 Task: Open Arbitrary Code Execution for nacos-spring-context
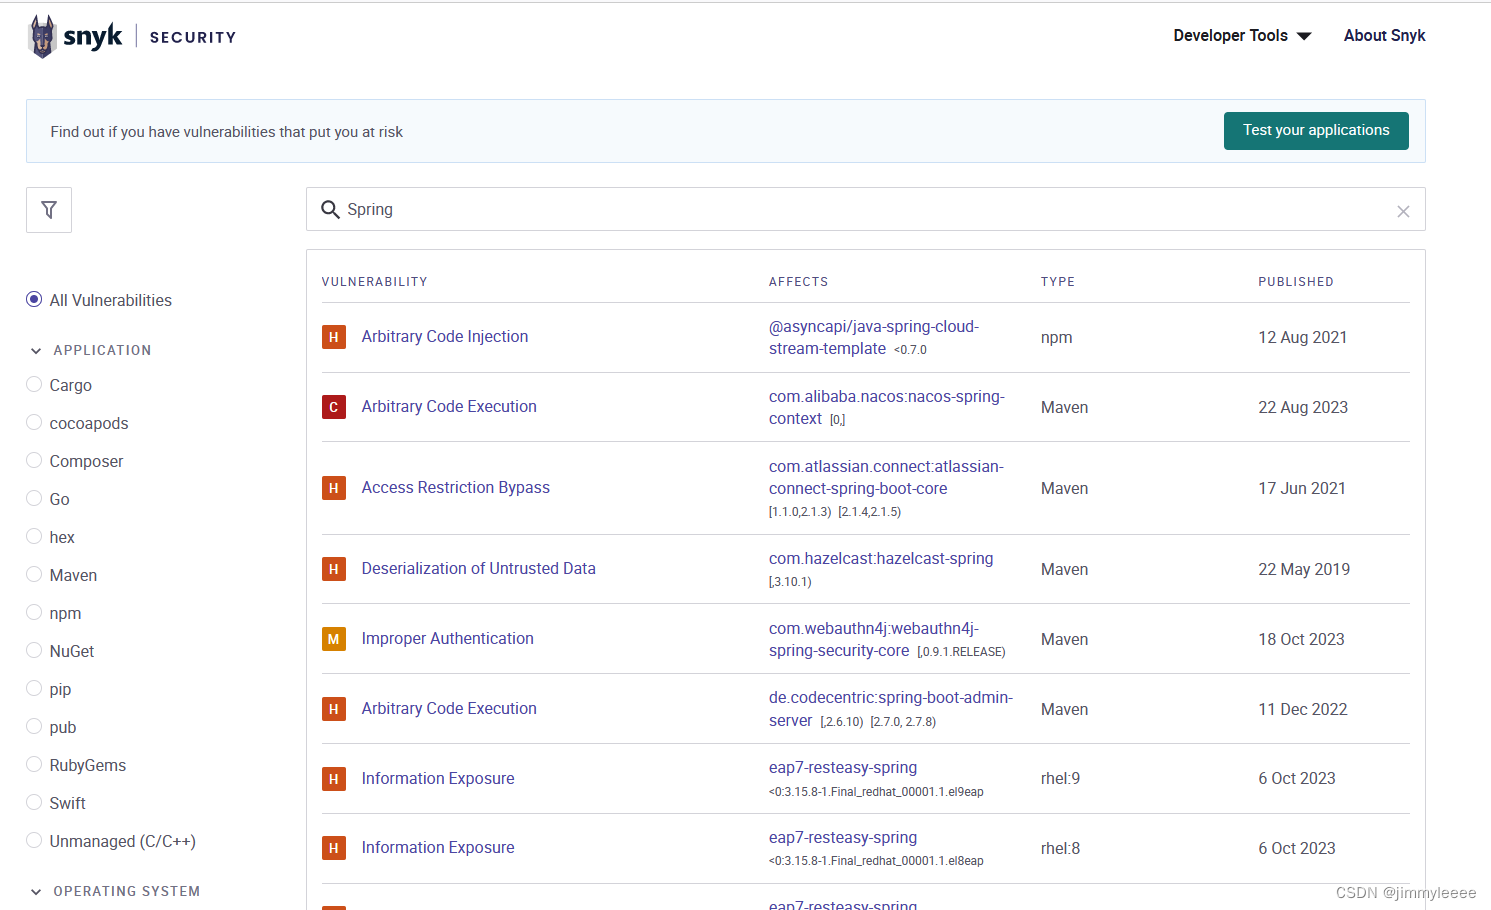pyautogui.click(x=449, y=407)
